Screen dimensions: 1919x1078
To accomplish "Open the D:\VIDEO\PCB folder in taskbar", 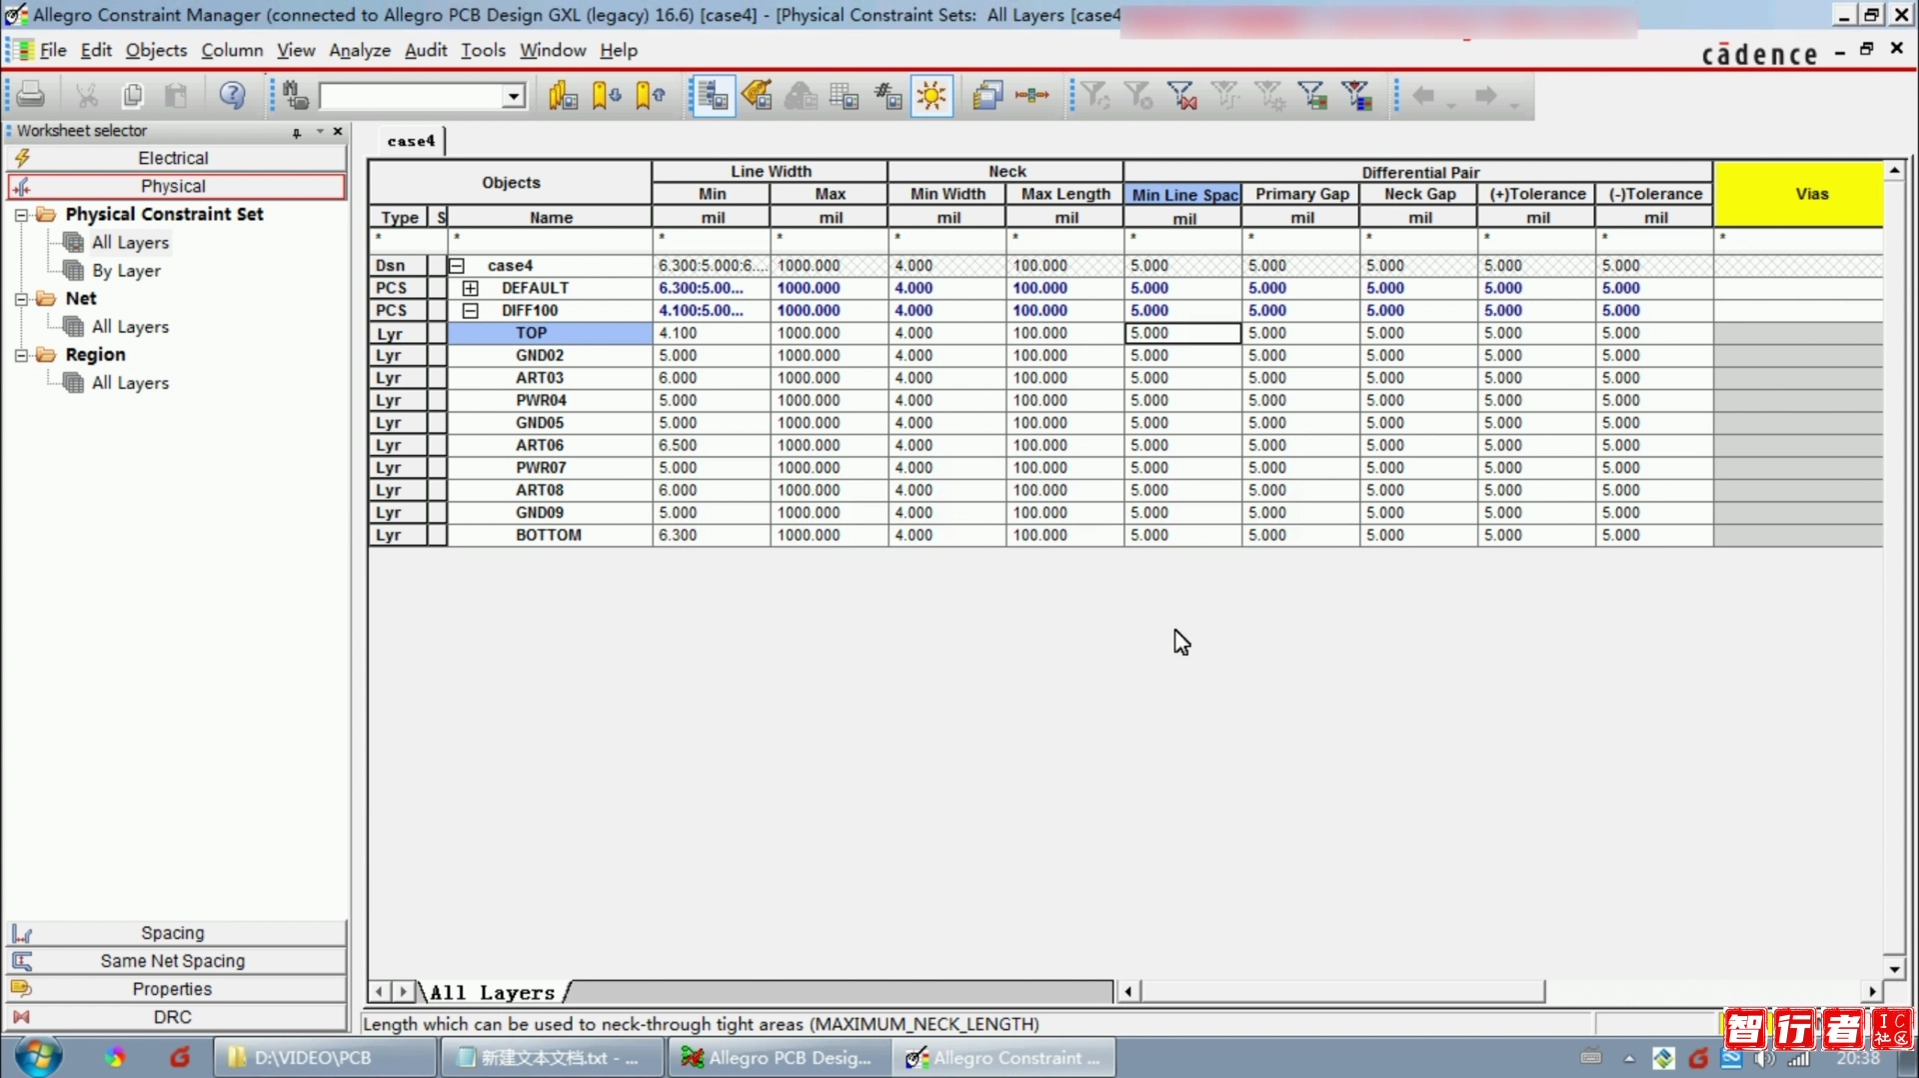I will (326, 1057).
